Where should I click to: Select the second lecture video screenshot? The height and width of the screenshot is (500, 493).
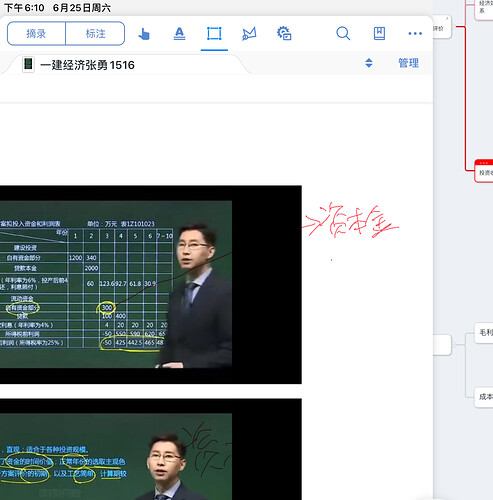[x=151, y=449]
